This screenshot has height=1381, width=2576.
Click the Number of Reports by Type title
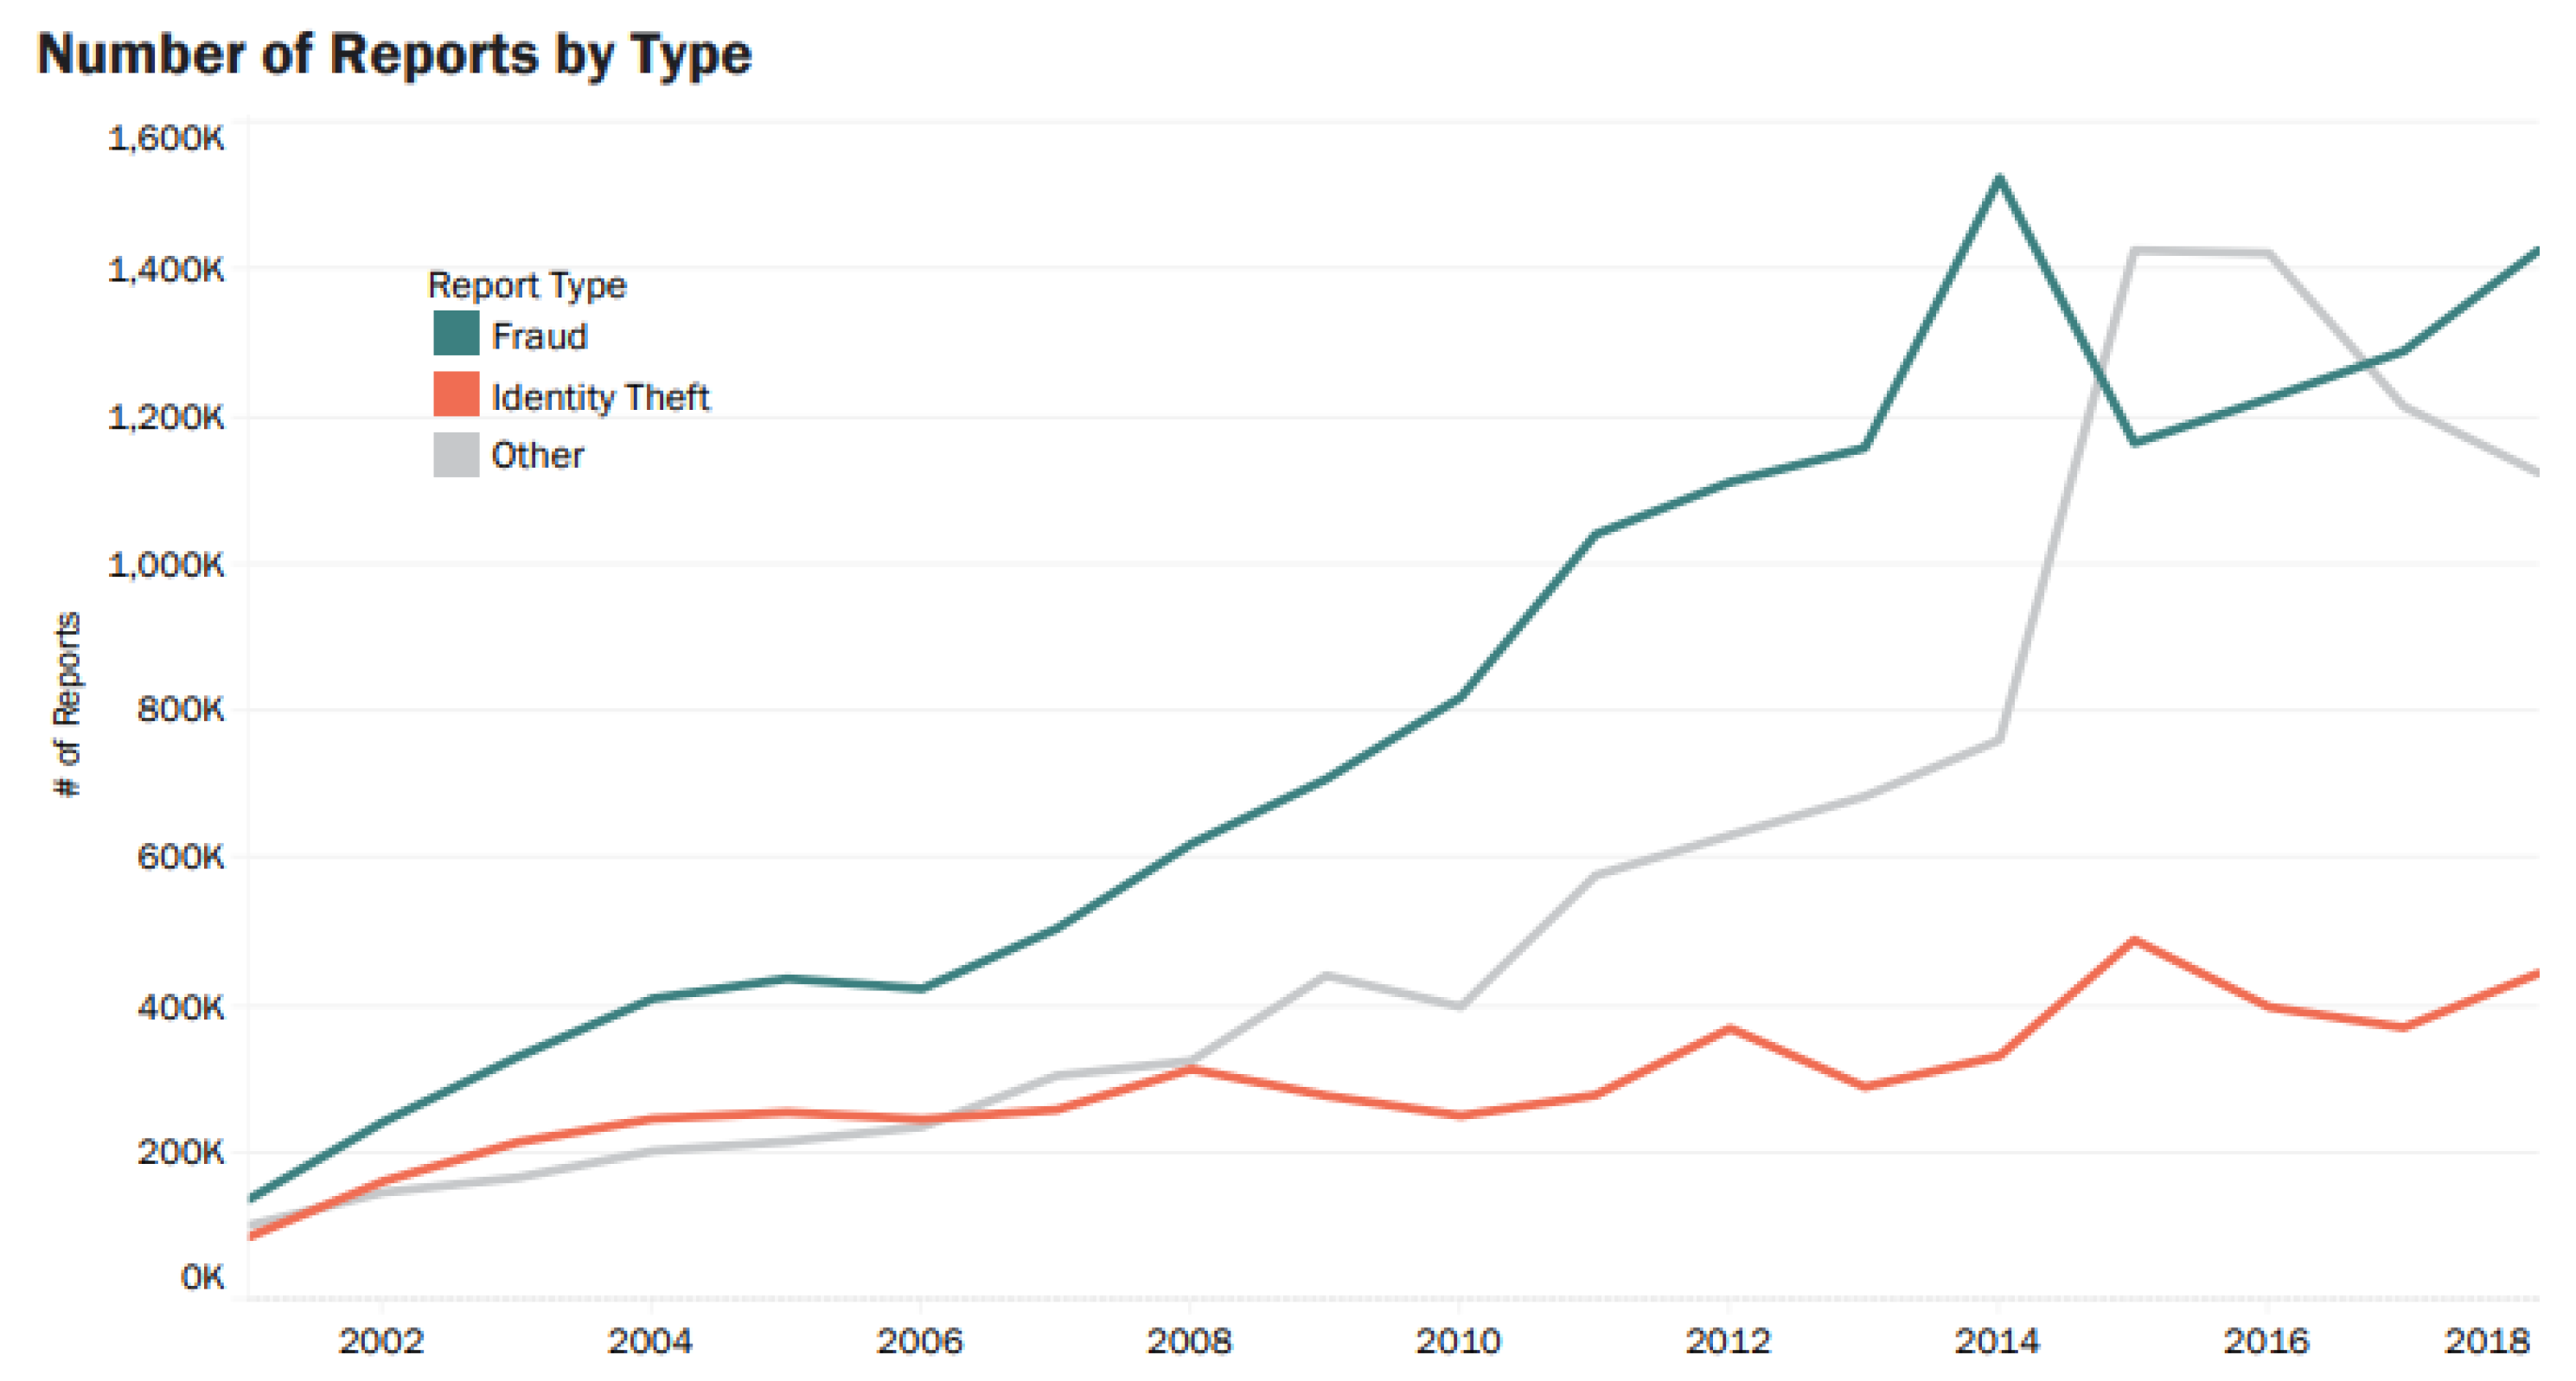(x=394, y=54)
